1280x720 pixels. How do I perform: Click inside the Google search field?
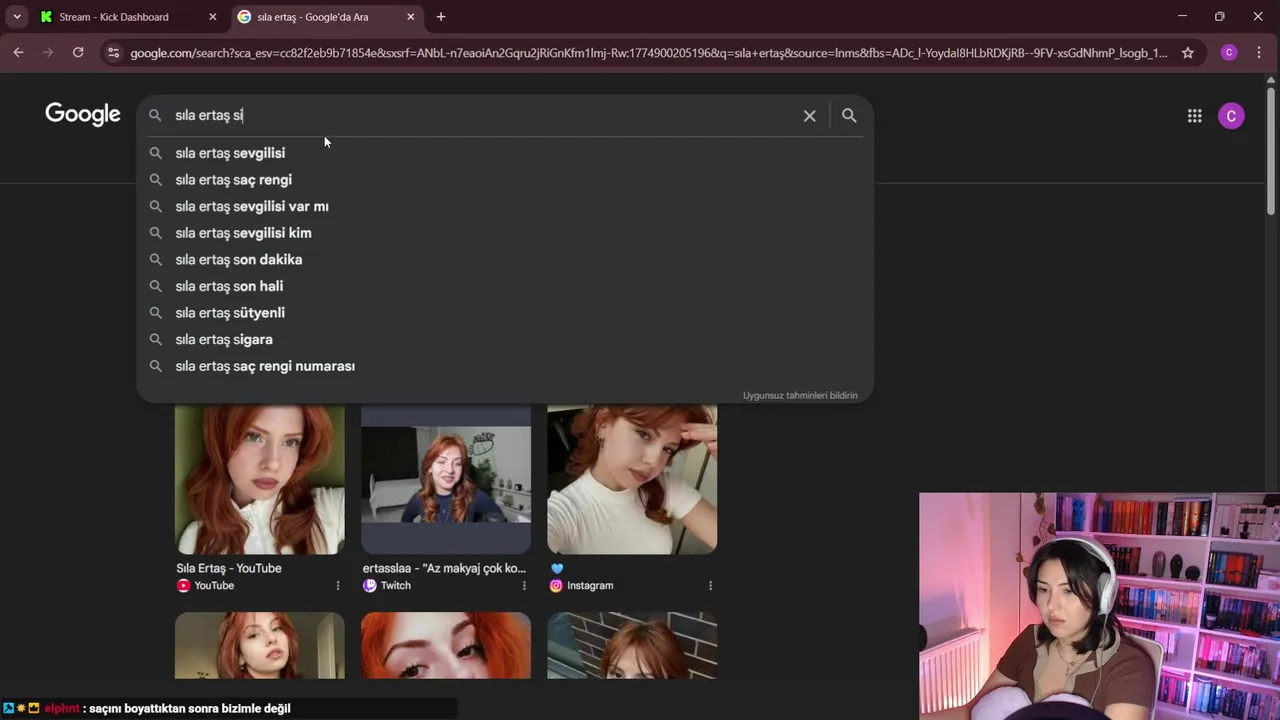pos(485,115)
